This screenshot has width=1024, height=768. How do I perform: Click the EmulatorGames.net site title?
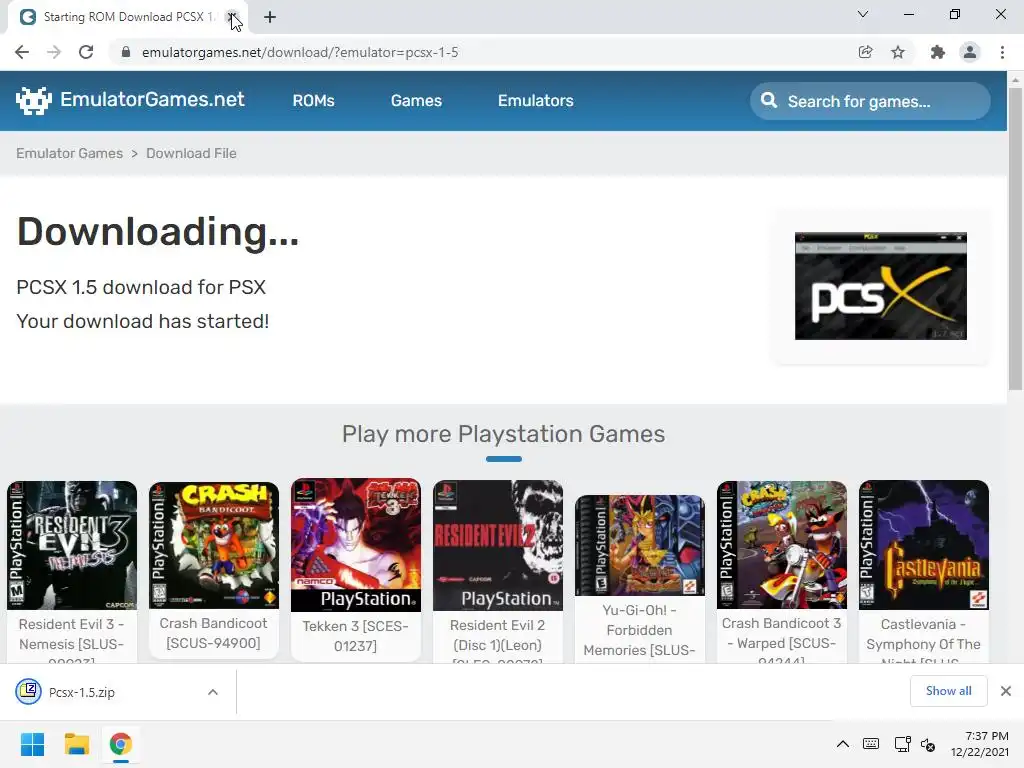152,99
